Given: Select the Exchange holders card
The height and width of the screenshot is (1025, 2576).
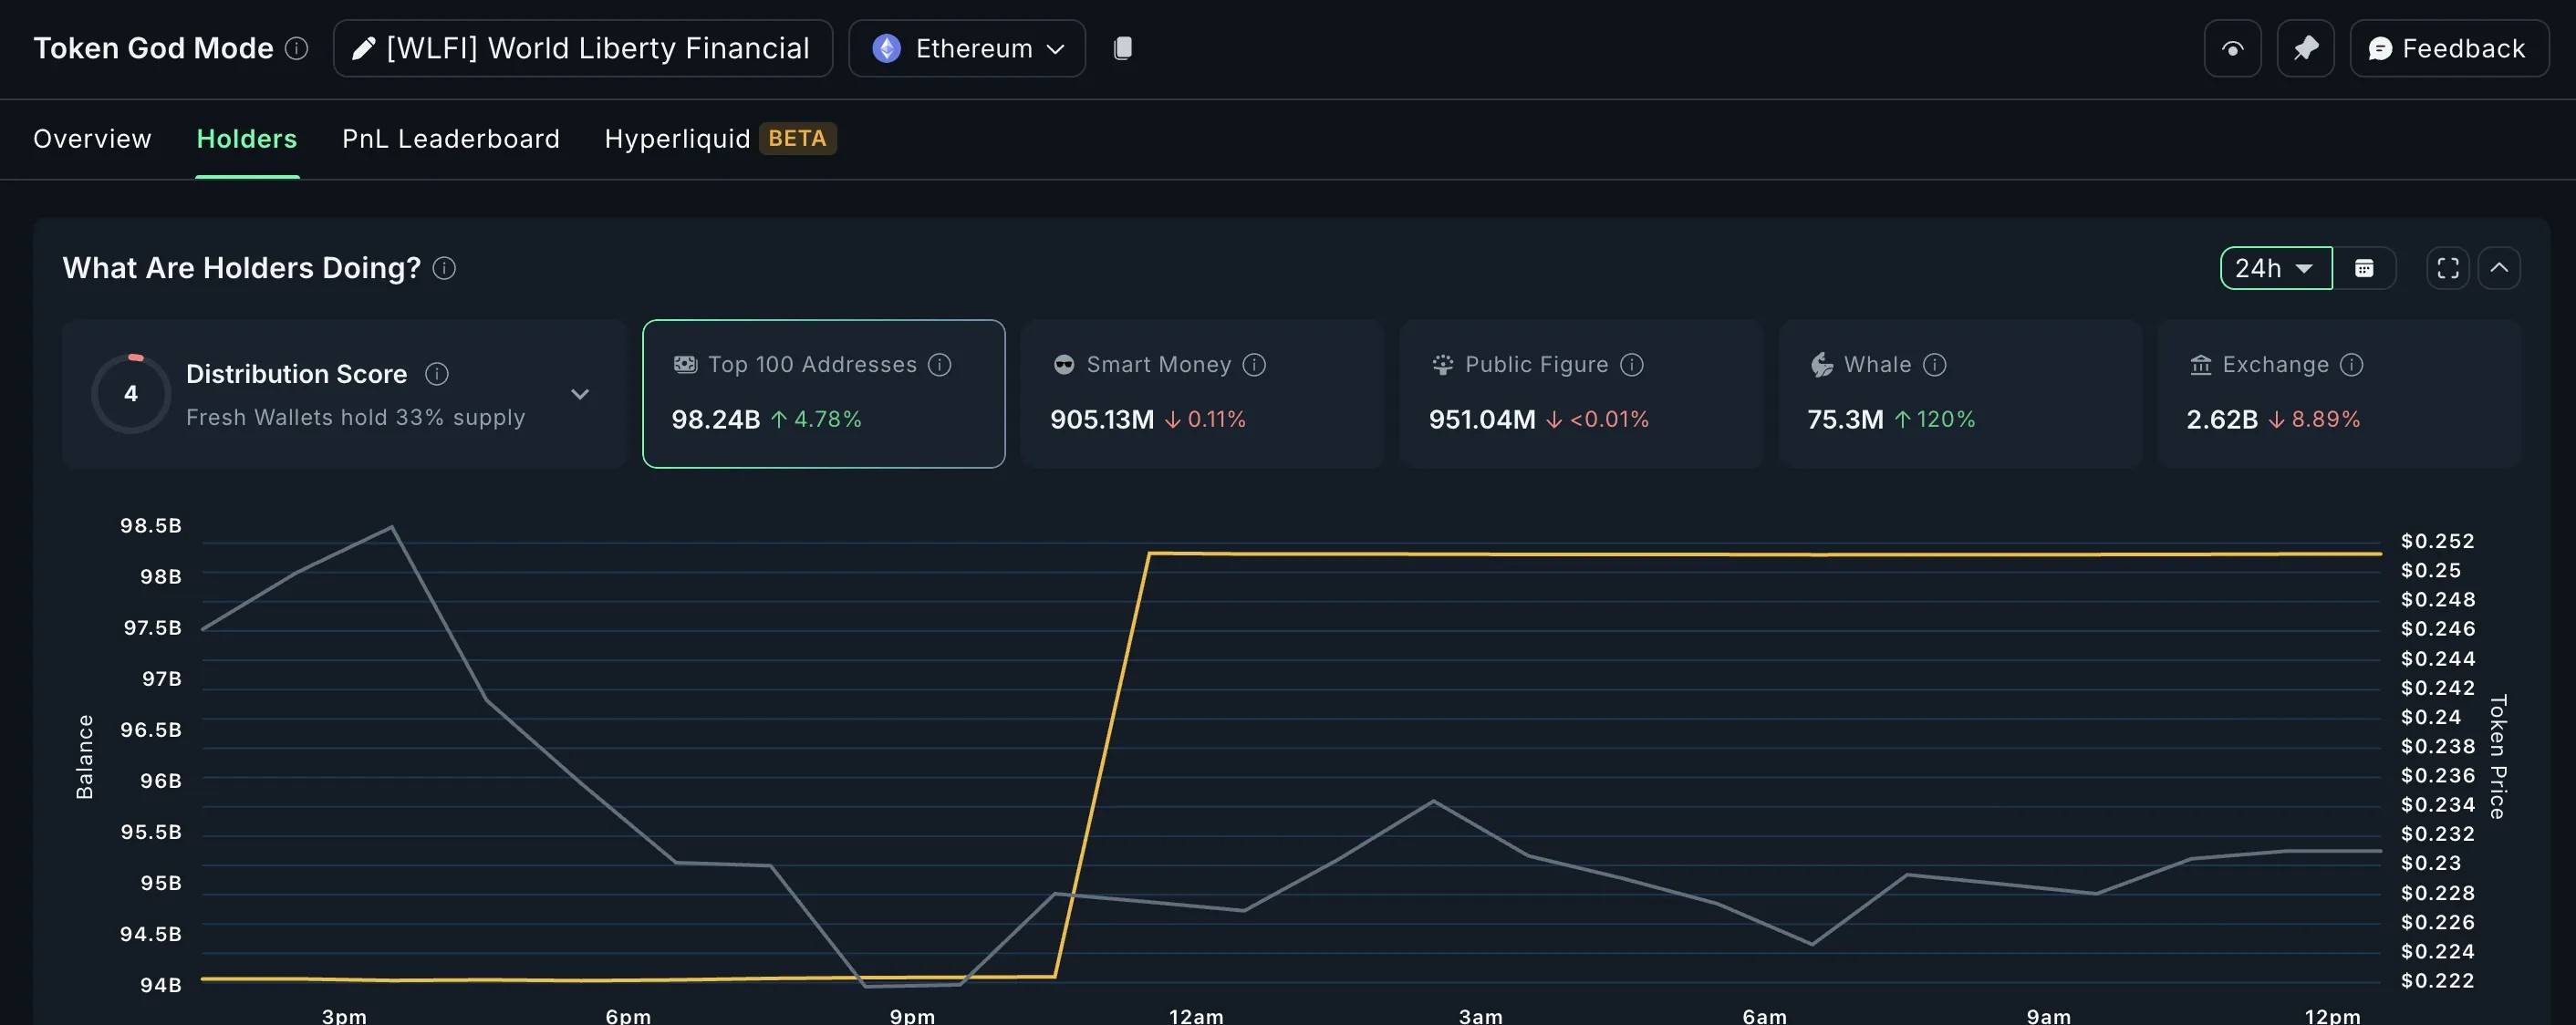Looking at the screenshot, I should pos(2339,394).
